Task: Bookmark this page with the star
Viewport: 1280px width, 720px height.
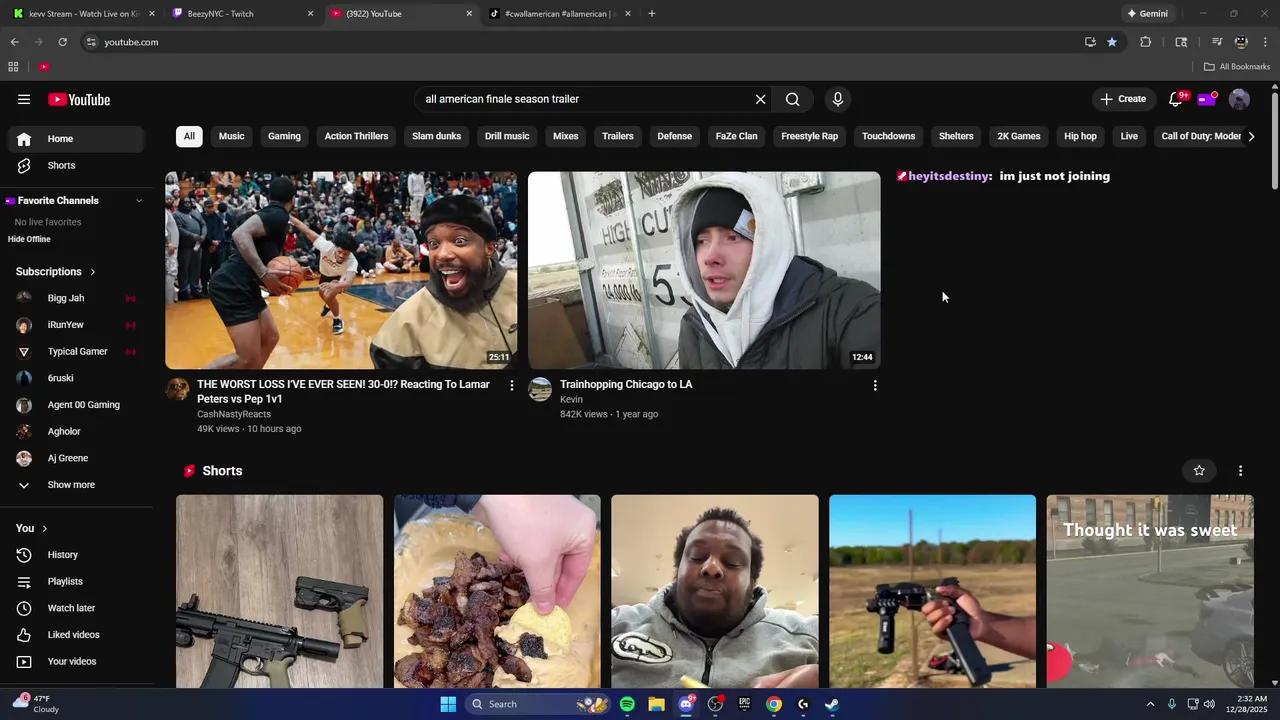Action: (x=1112, y=42)
